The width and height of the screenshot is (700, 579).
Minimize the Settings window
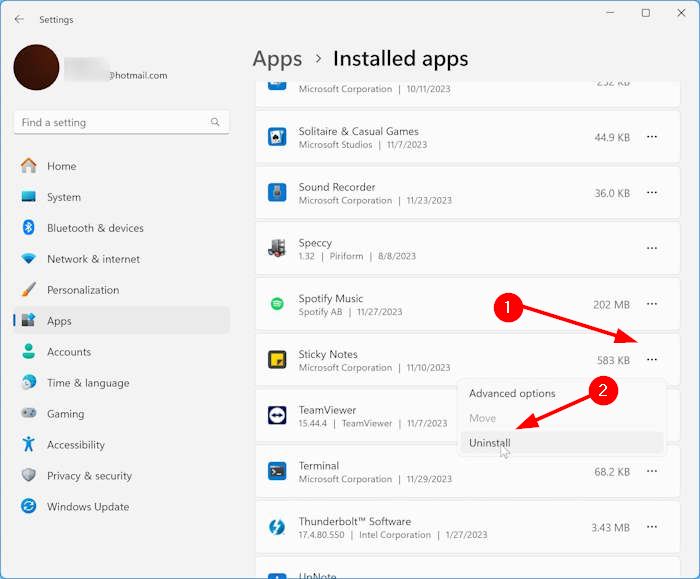tap(610, 13)
